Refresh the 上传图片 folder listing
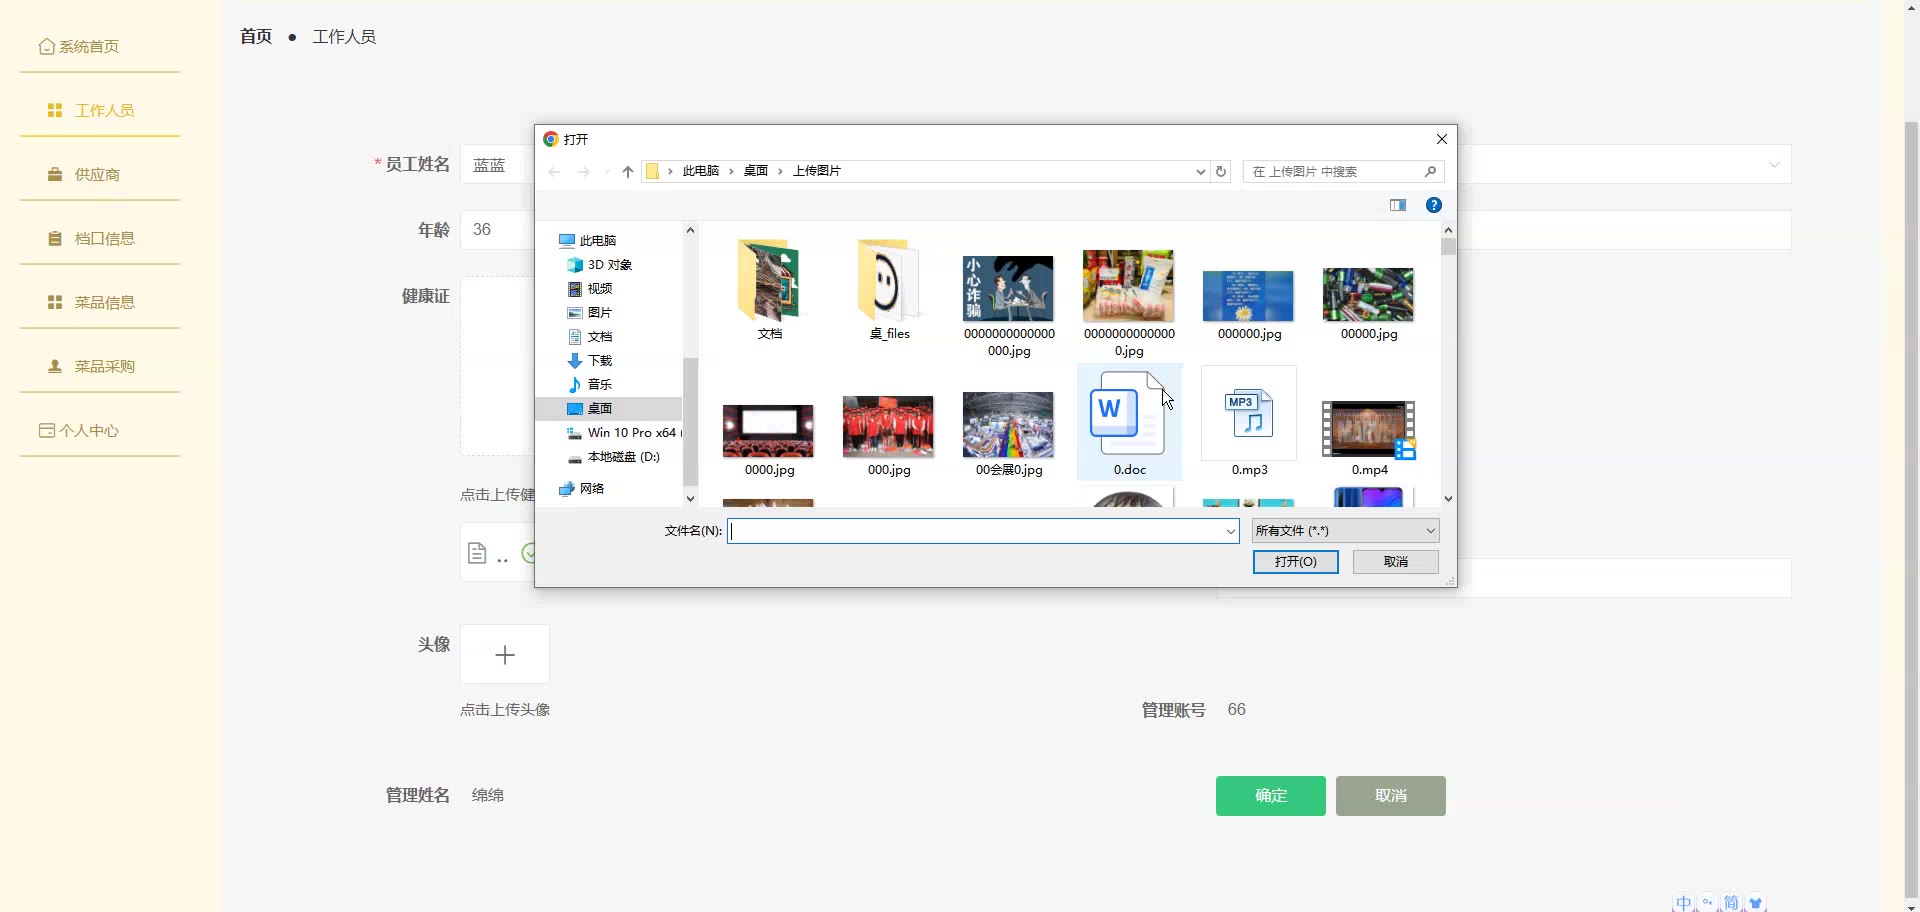The height and width of the screenshot is (912, 1920). coord(1221,172)
